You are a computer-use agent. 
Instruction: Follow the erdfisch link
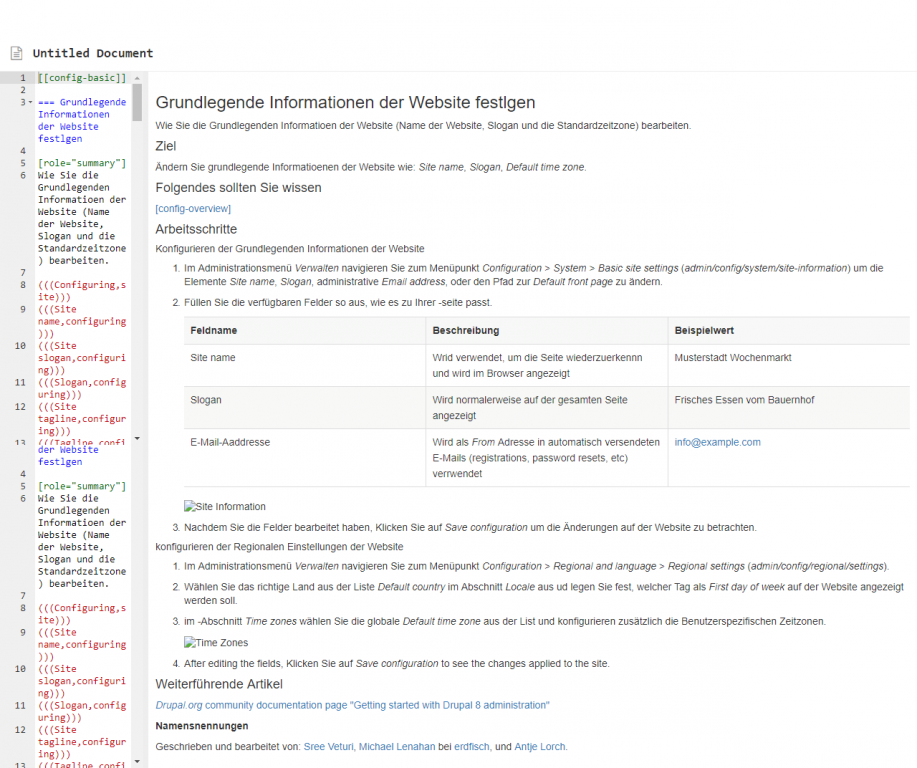pos(471,746)
